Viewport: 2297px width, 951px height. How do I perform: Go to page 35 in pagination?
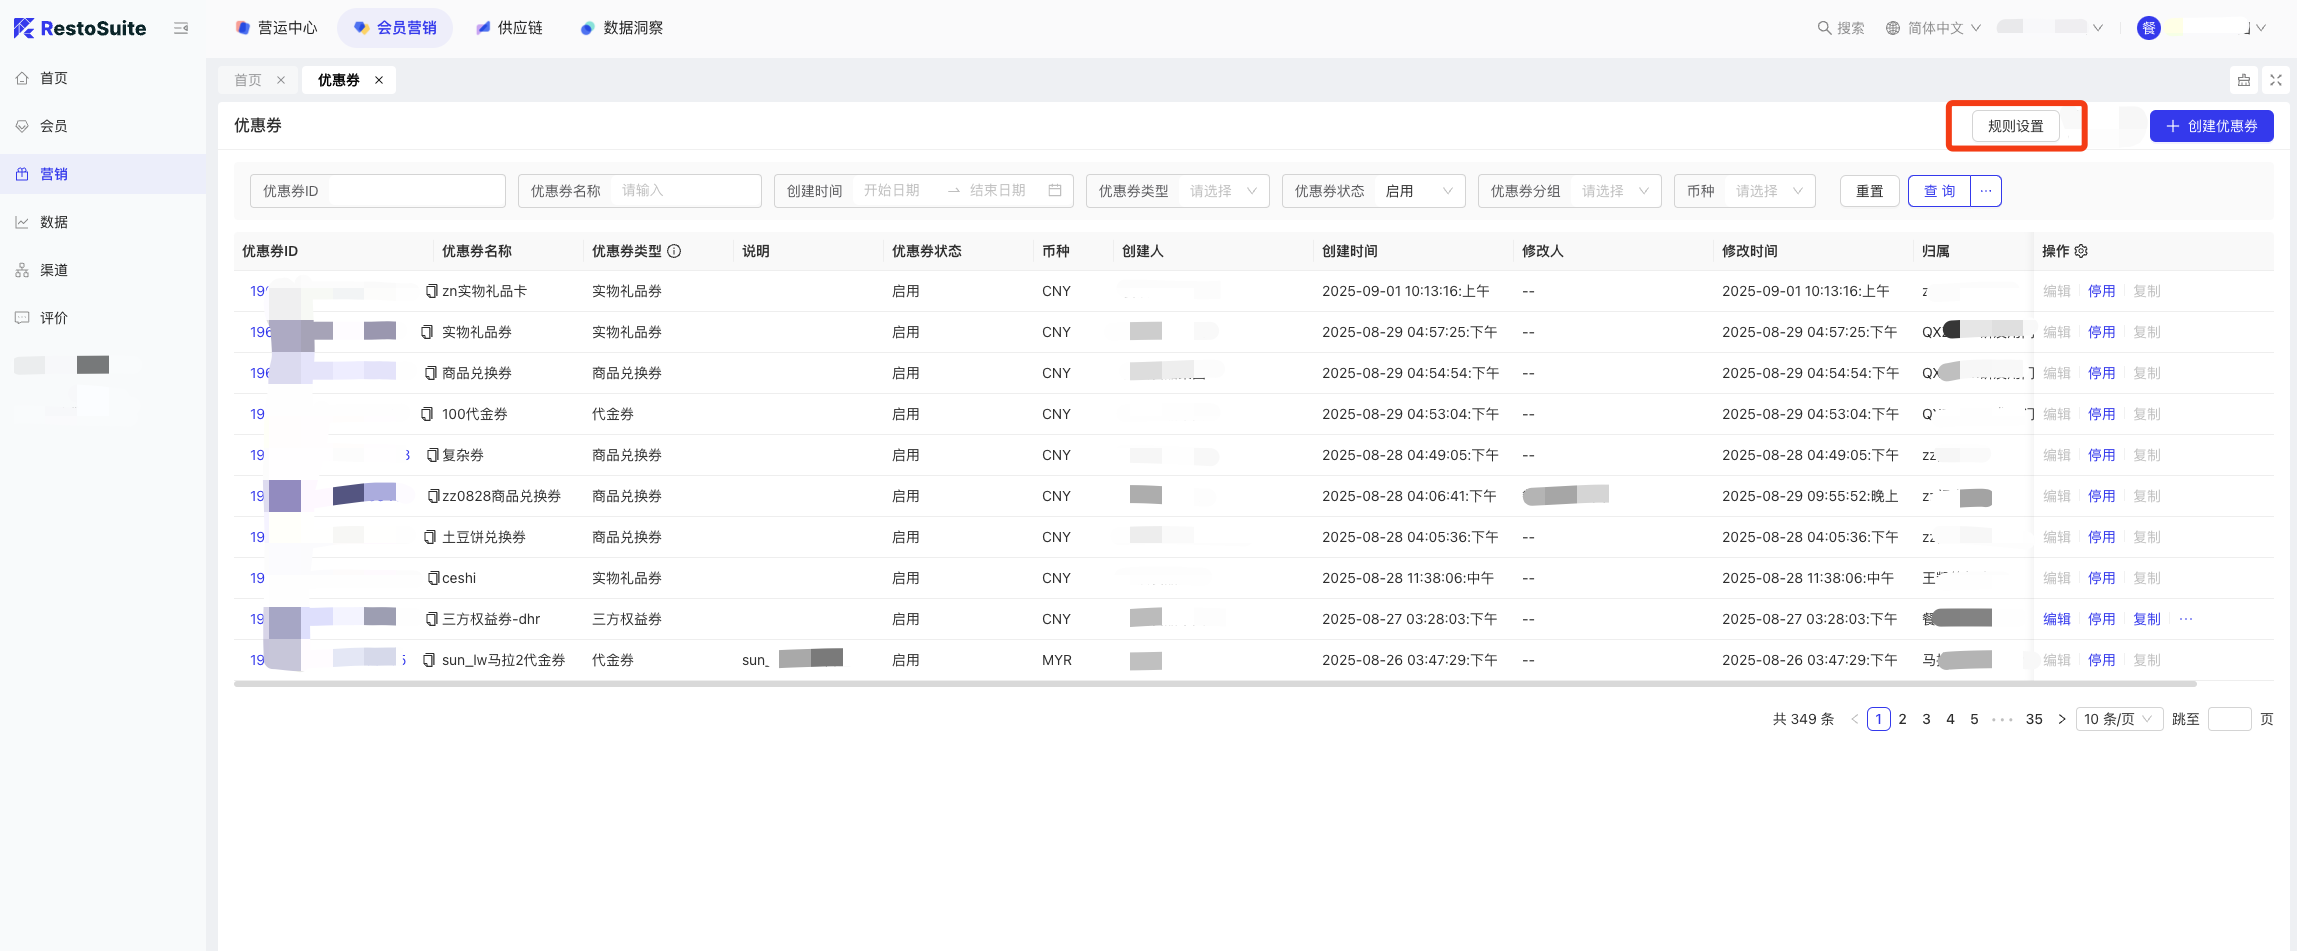coord(2034,719)
